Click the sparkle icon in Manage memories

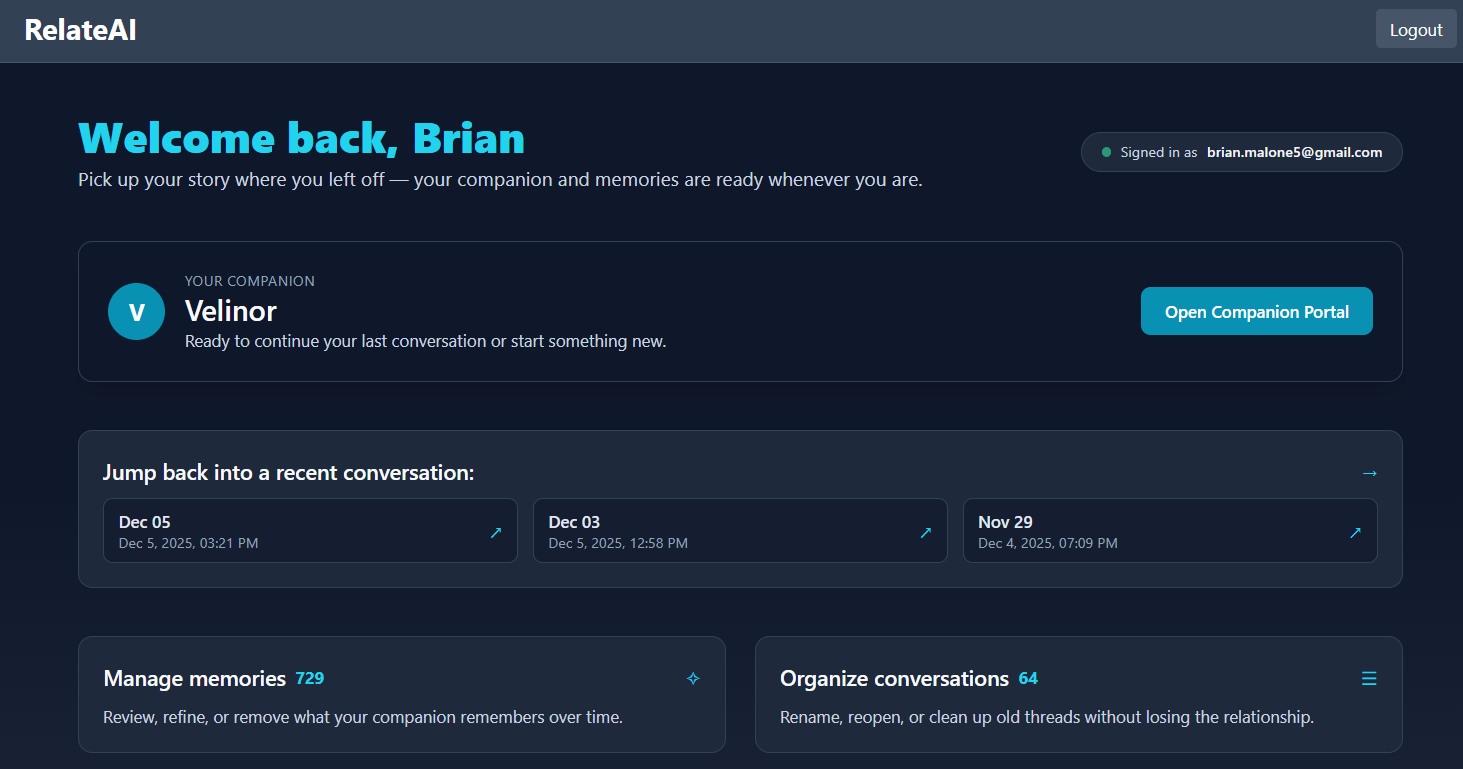click(x=693, y=679)
